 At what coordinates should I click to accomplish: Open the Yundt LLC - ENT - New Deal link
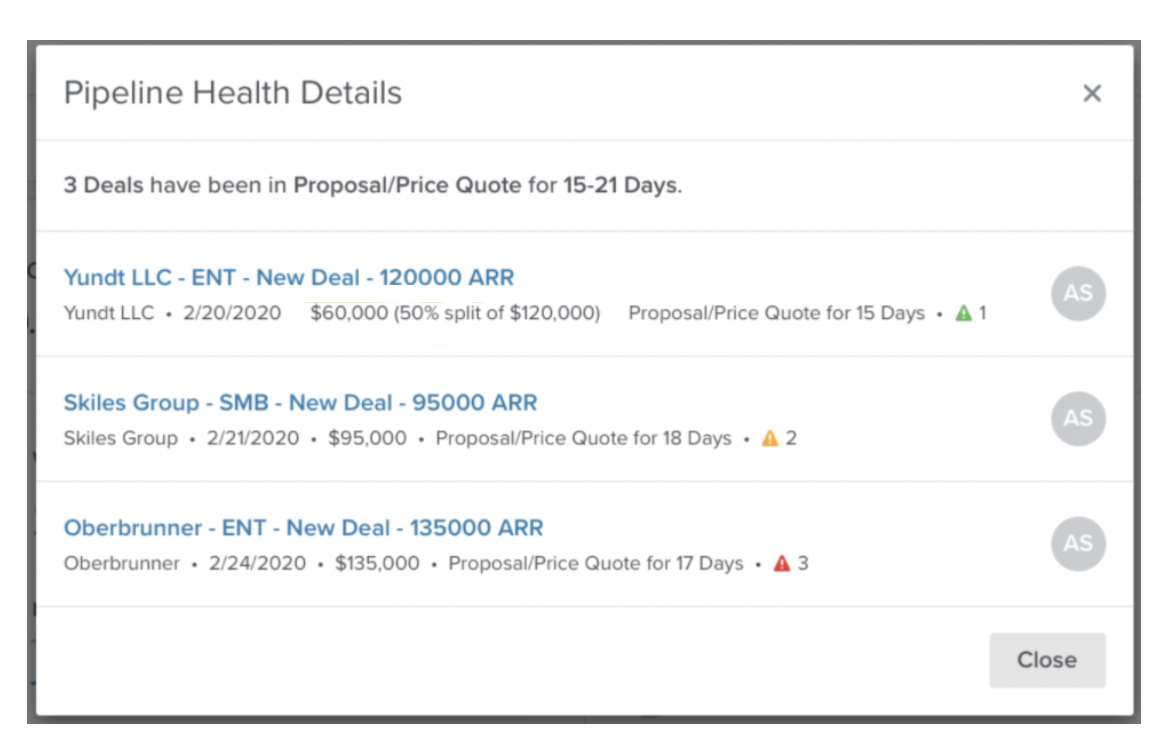pyautogui.click(x=287, y=277)
